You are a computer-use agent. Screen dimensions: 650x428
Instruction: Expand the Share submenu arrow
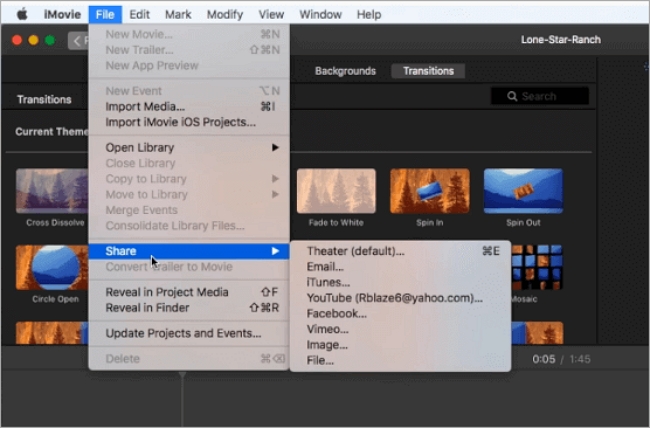[275, 251]
